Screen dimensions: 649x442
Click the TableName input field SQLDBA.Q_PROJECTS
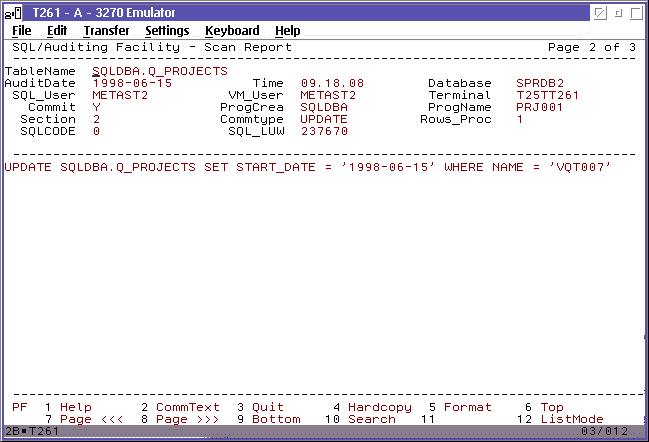point(160,71)
